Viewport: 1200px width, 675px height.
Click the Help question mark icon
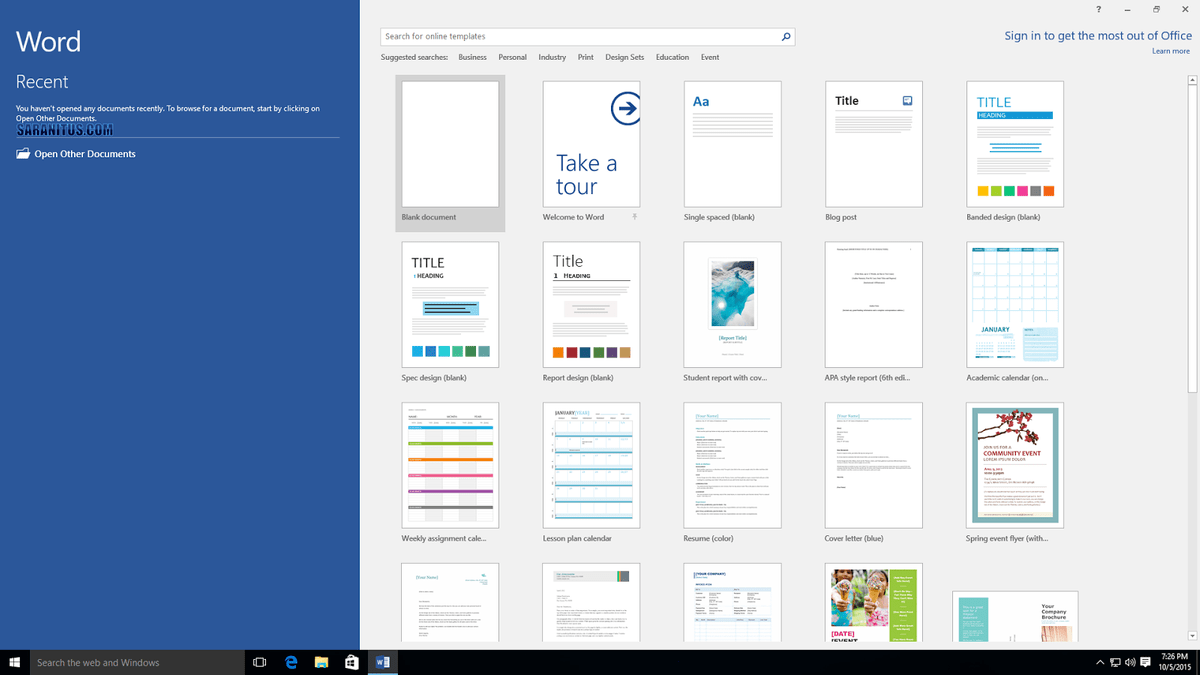[x=1098, y=9]
